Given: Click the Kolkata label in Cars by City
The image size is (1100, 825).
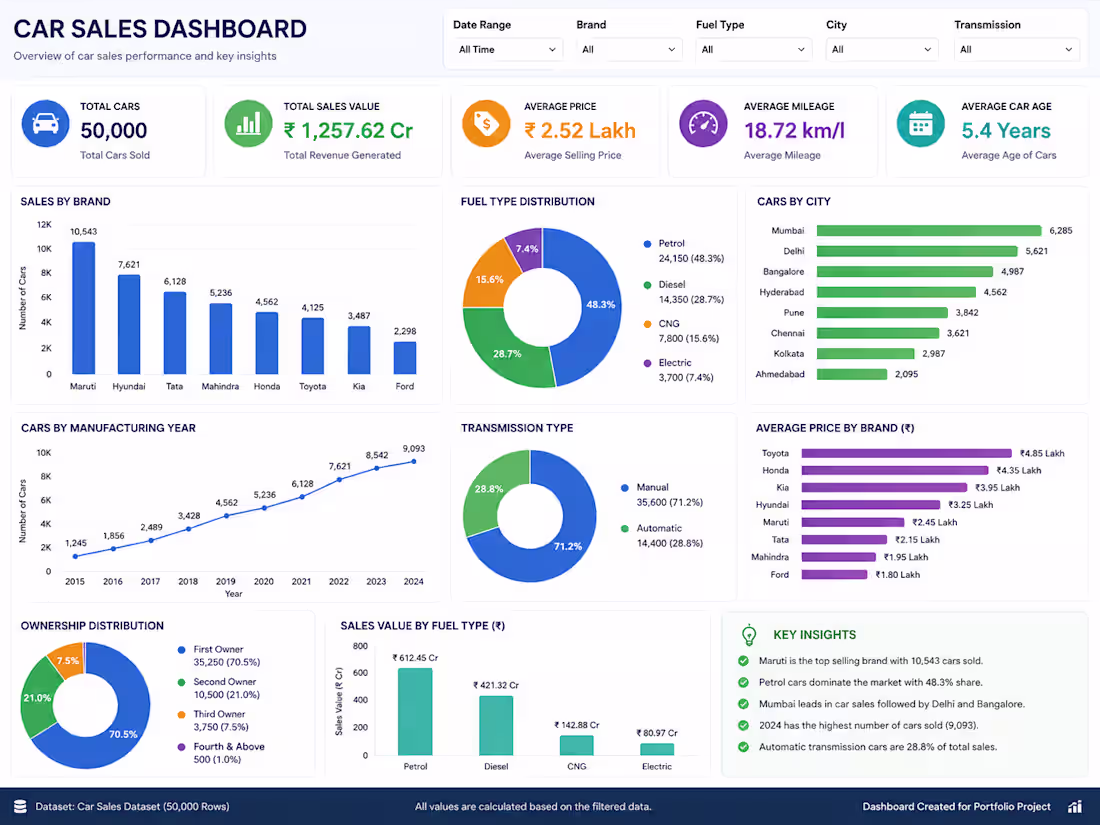Looking at the screenshot, I should coord(789,354).
